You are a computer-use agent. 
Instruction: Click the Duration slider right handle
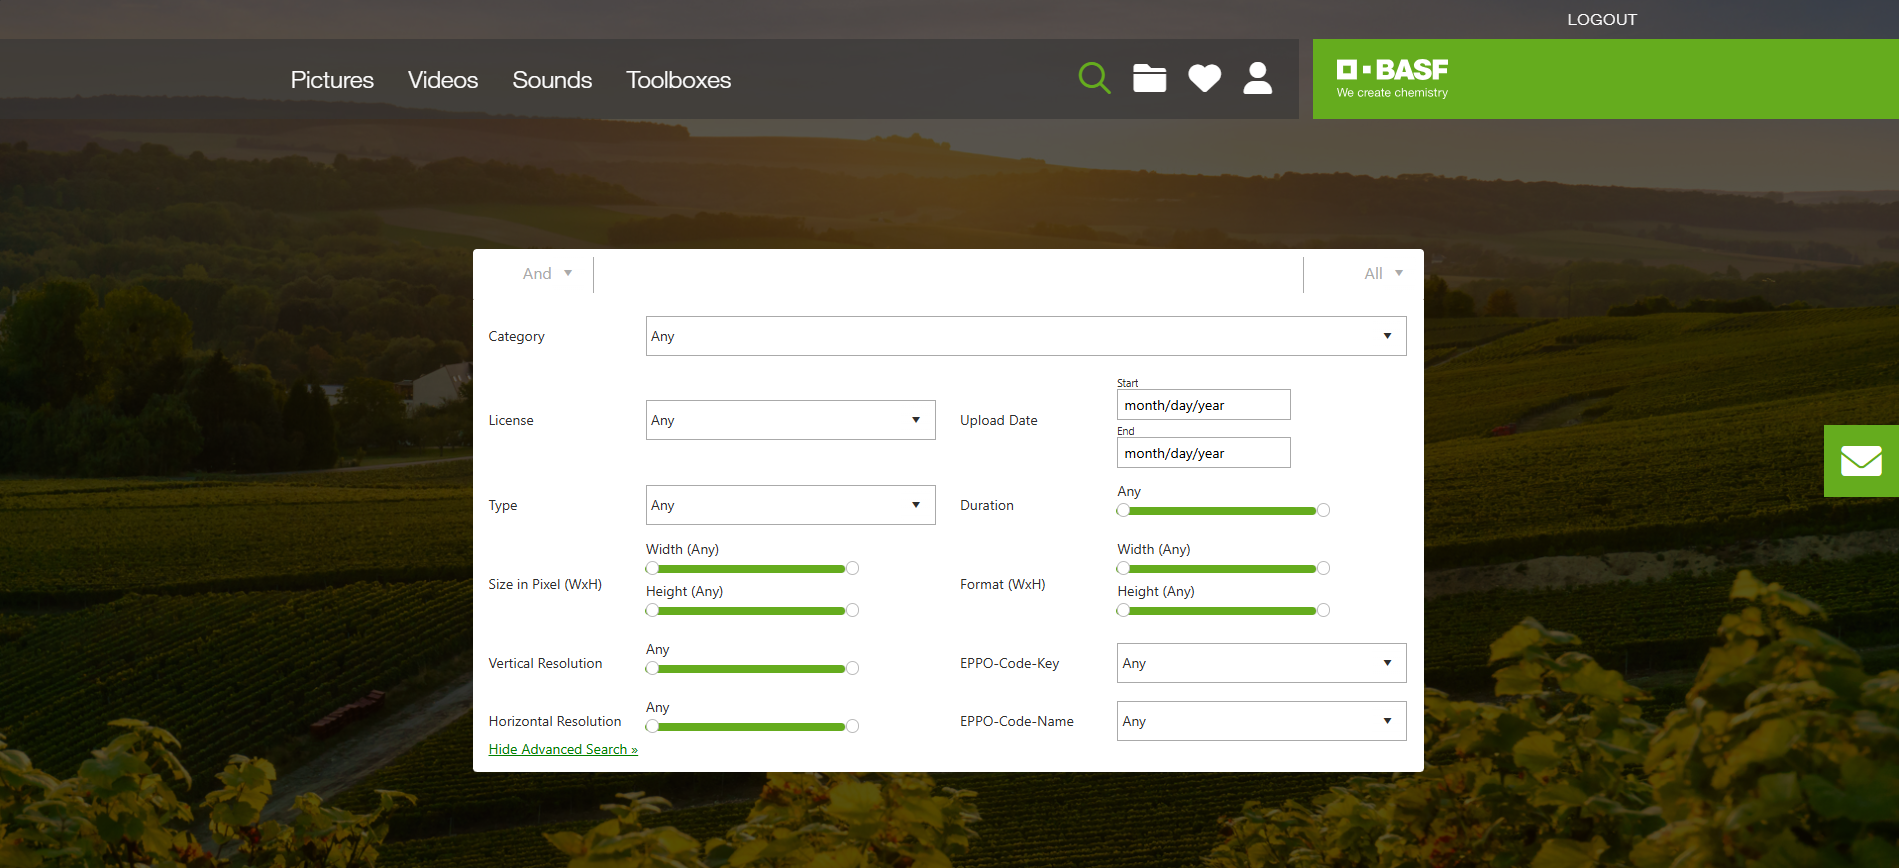1323,510
